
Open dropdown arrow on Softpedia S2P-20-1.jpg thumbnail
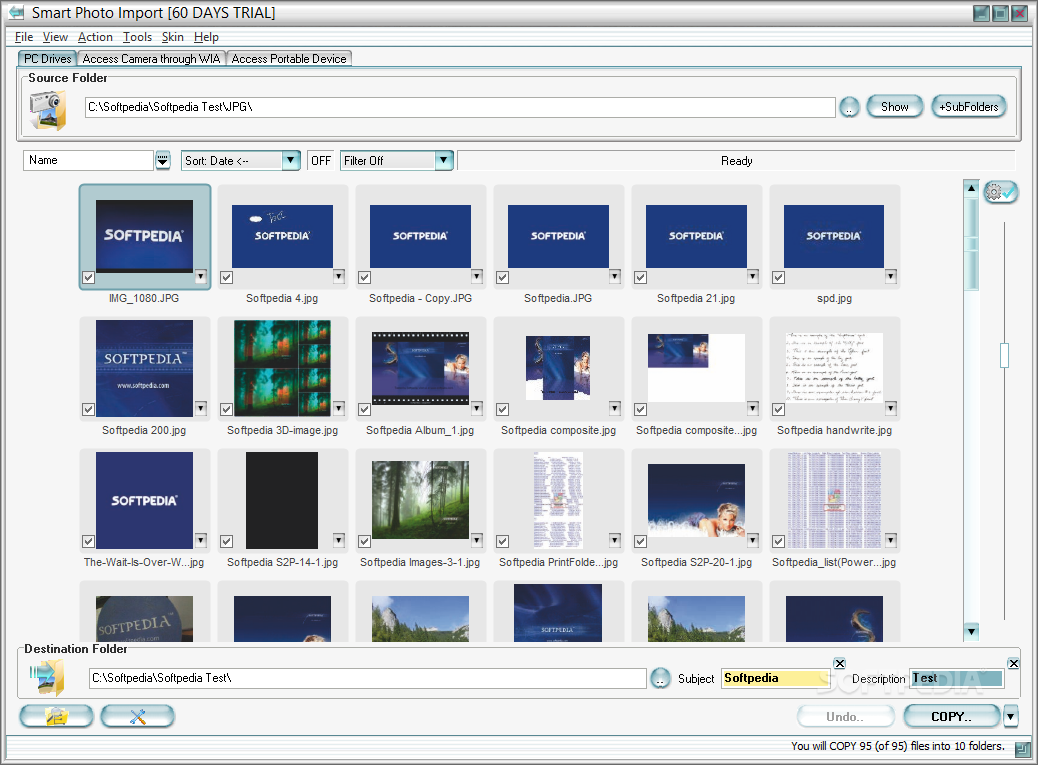(753, 540)
